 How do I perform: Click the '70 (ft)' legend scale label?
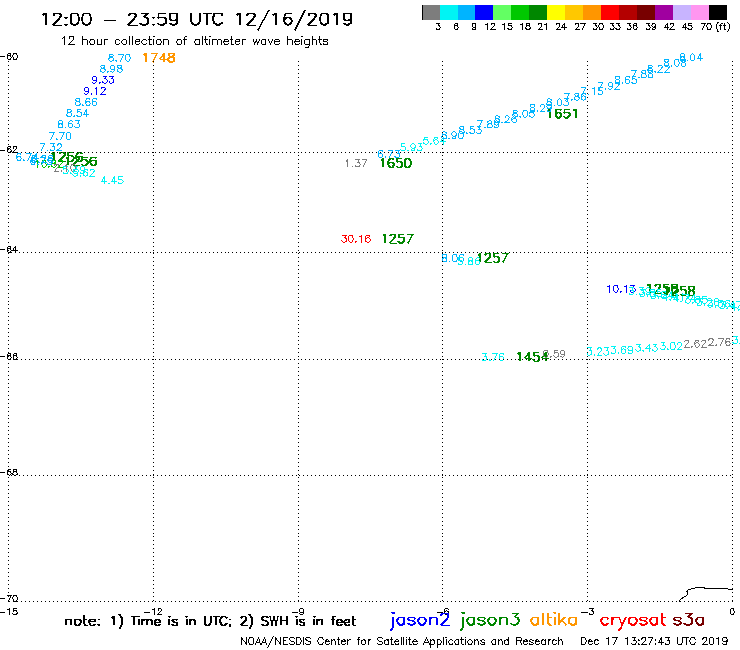[715, 27]
